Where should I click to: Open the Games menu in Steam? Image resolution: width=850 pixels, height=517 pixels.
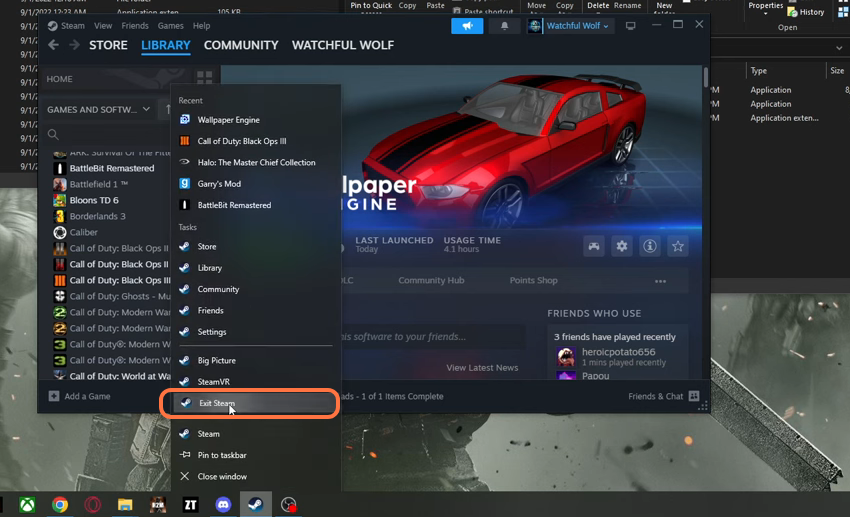coord(170,25)
